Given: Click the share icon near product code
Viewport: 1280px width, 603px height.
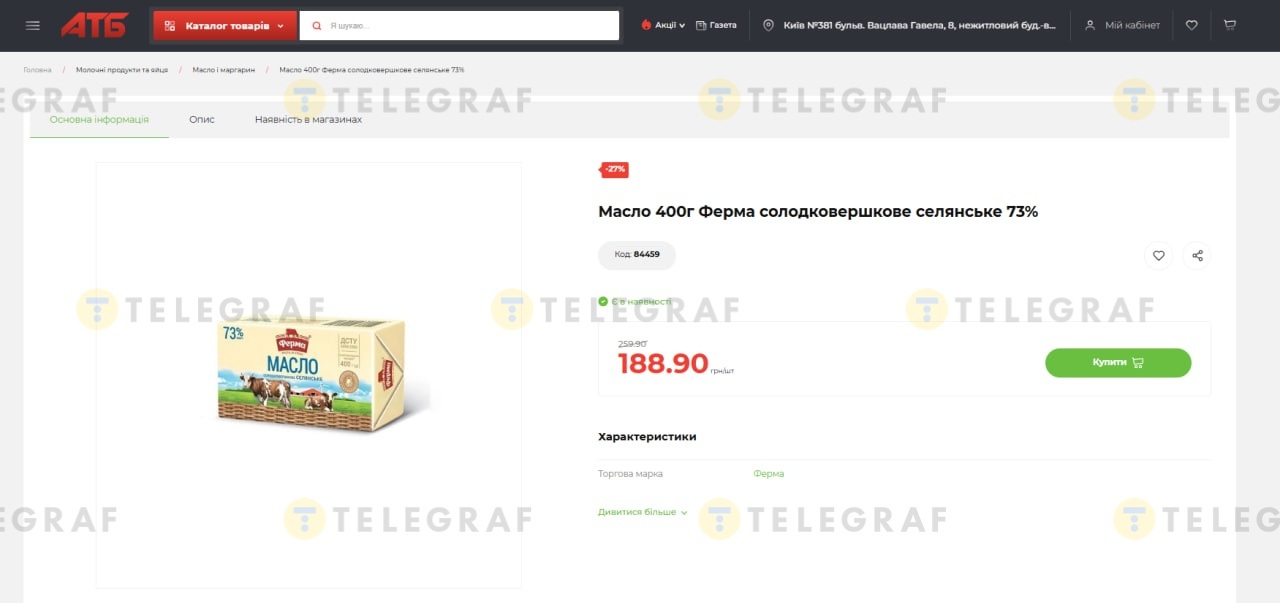Looking at the screenshot, I should pos(1197,255).
